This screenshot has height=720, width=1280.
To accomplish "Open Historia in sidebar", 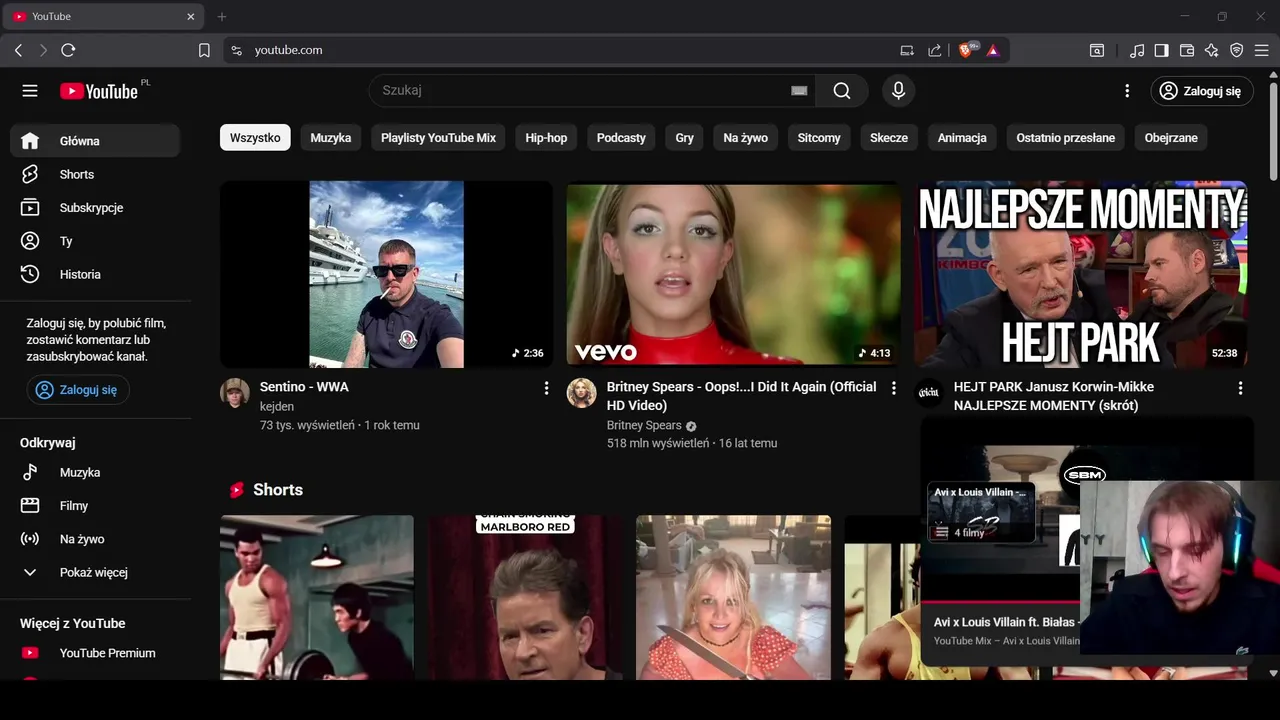I will [x=95, y=274].
